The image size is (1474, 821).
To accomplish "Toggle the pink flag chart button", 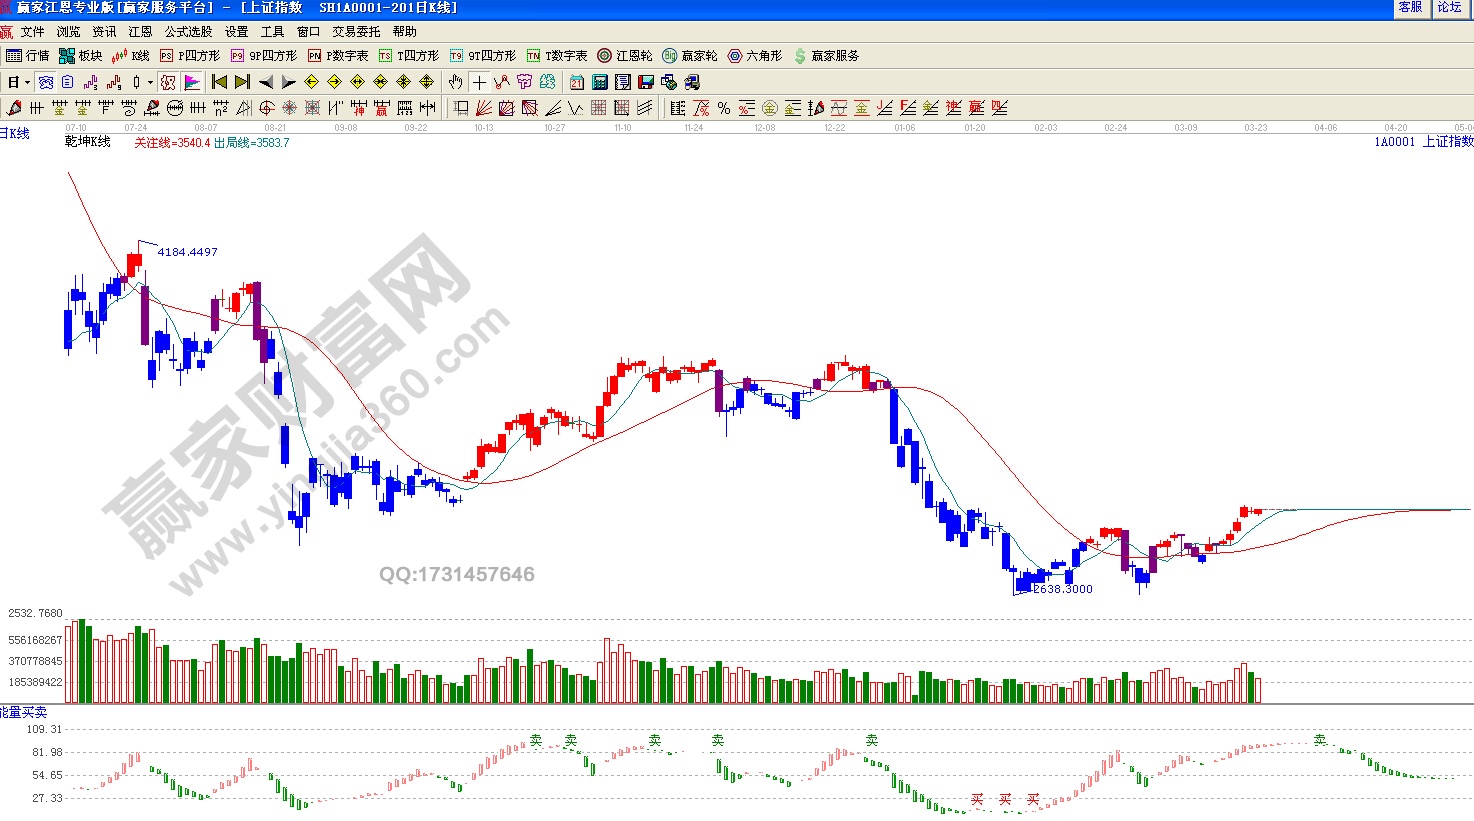I will (x=192, y=82).
